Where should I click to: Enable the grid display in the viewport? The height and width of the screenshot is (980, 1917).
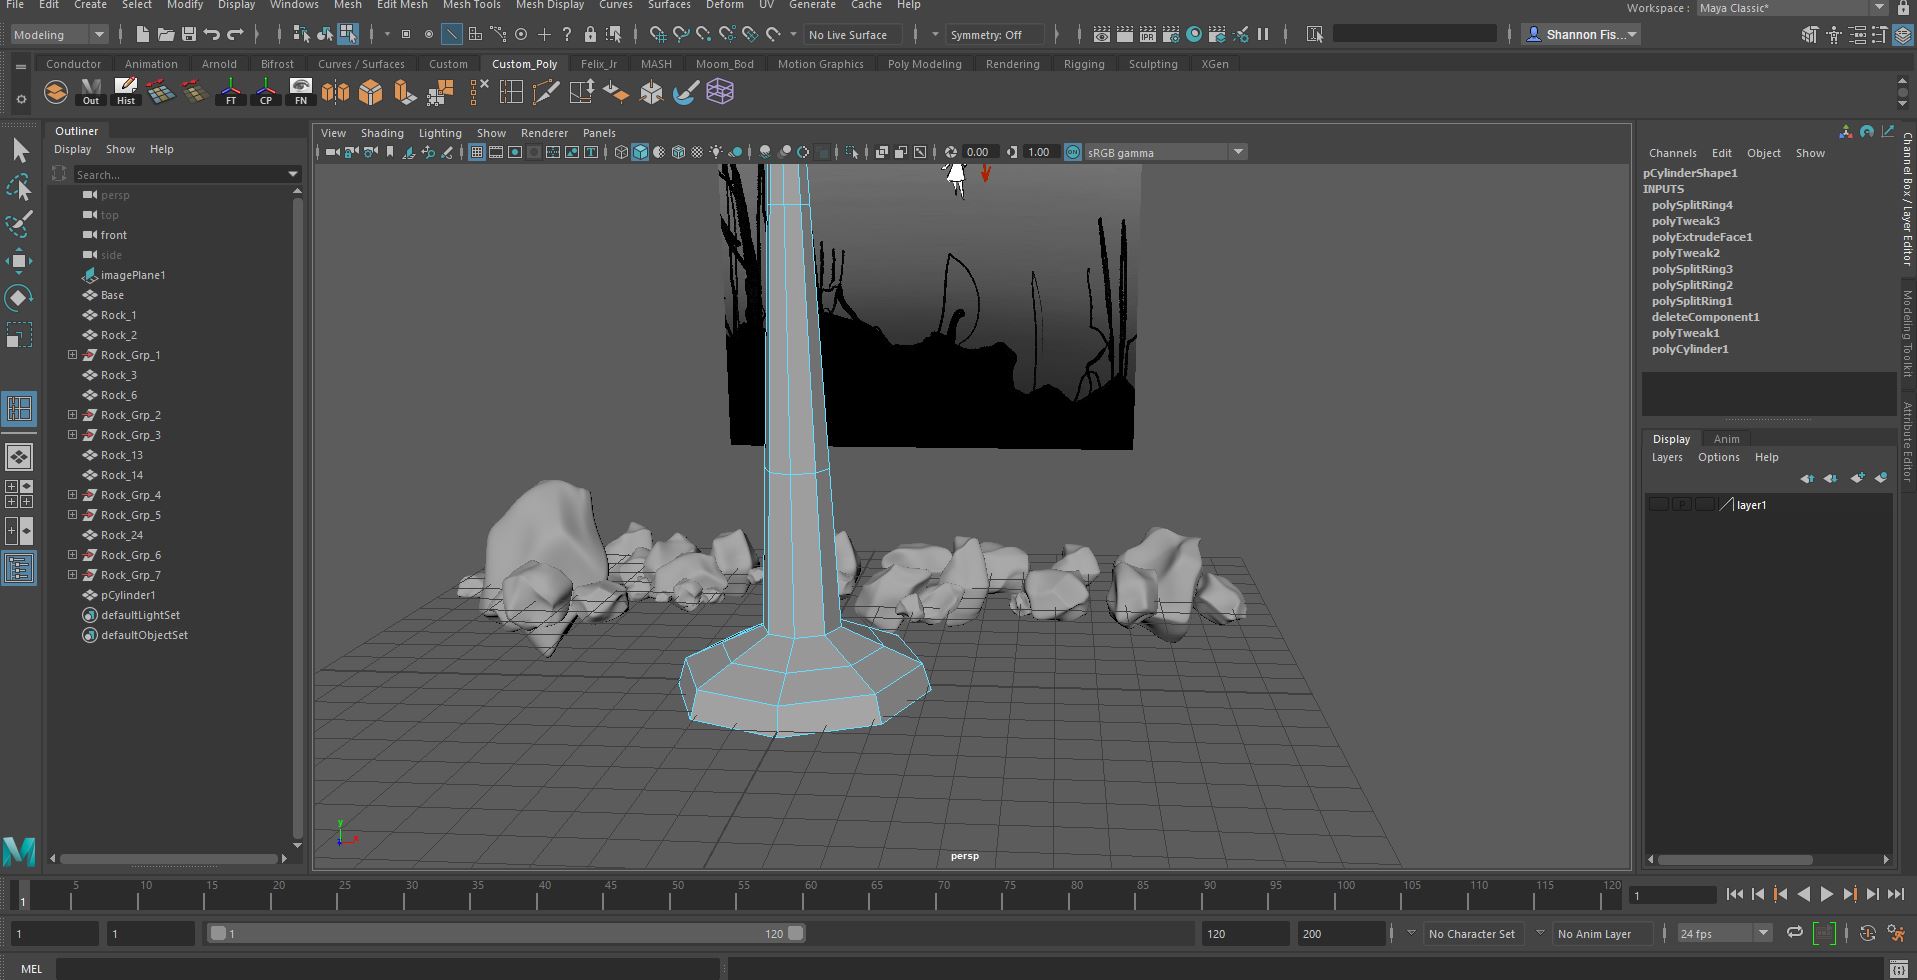point(476,152)
